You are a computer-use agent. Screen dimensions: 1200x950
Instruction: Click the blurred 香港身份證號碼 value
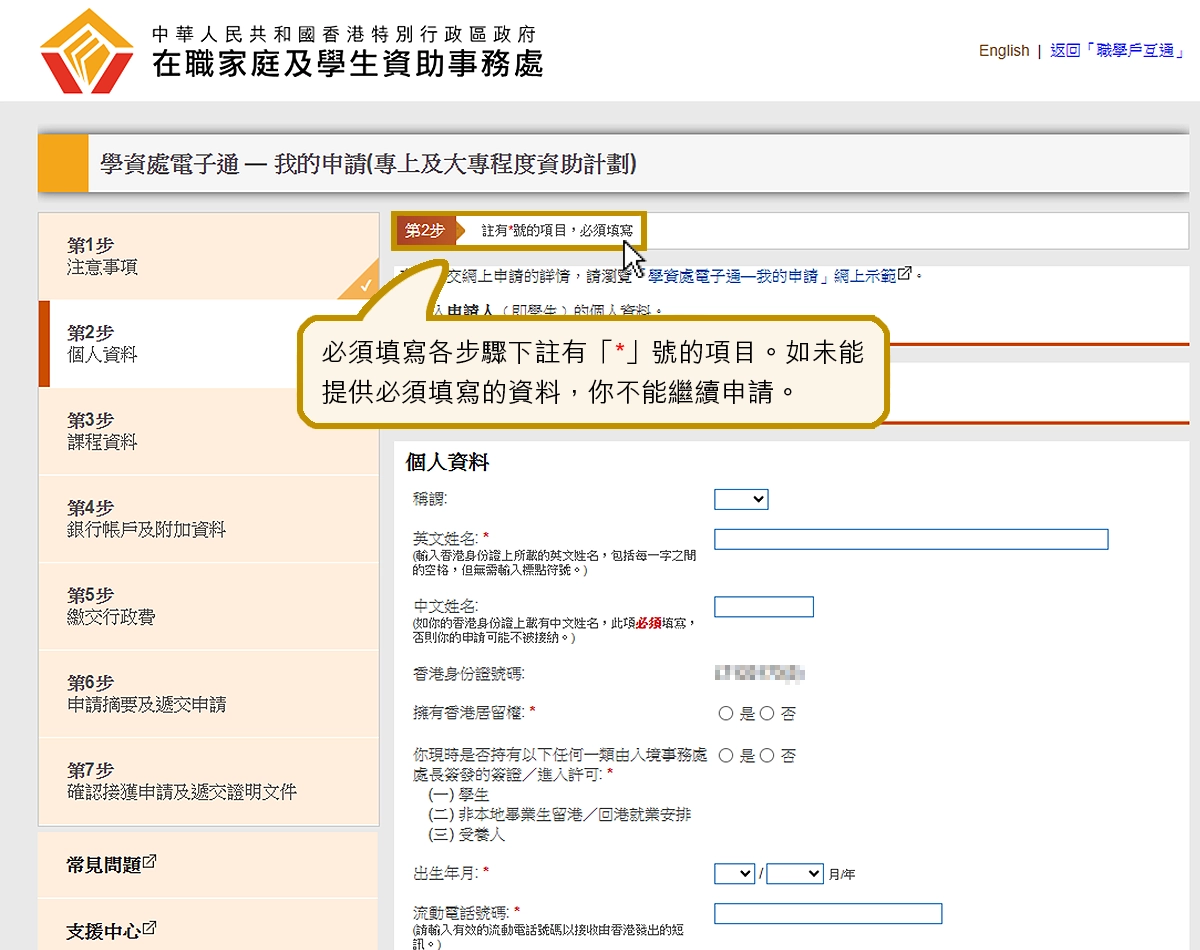pyautogui.click(x=760, y=674)
